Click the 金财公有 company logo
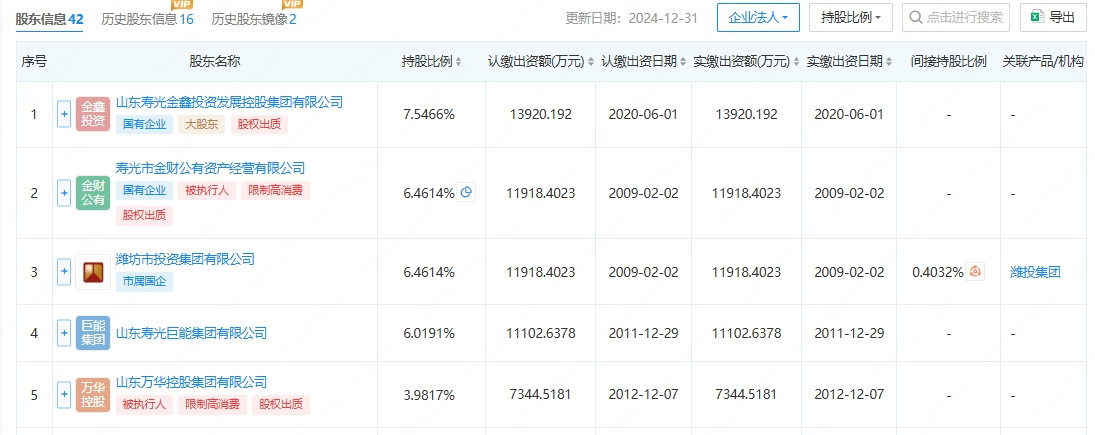Image resolution: width=1095 pixels, height=435 pixels. click(93, 193)
